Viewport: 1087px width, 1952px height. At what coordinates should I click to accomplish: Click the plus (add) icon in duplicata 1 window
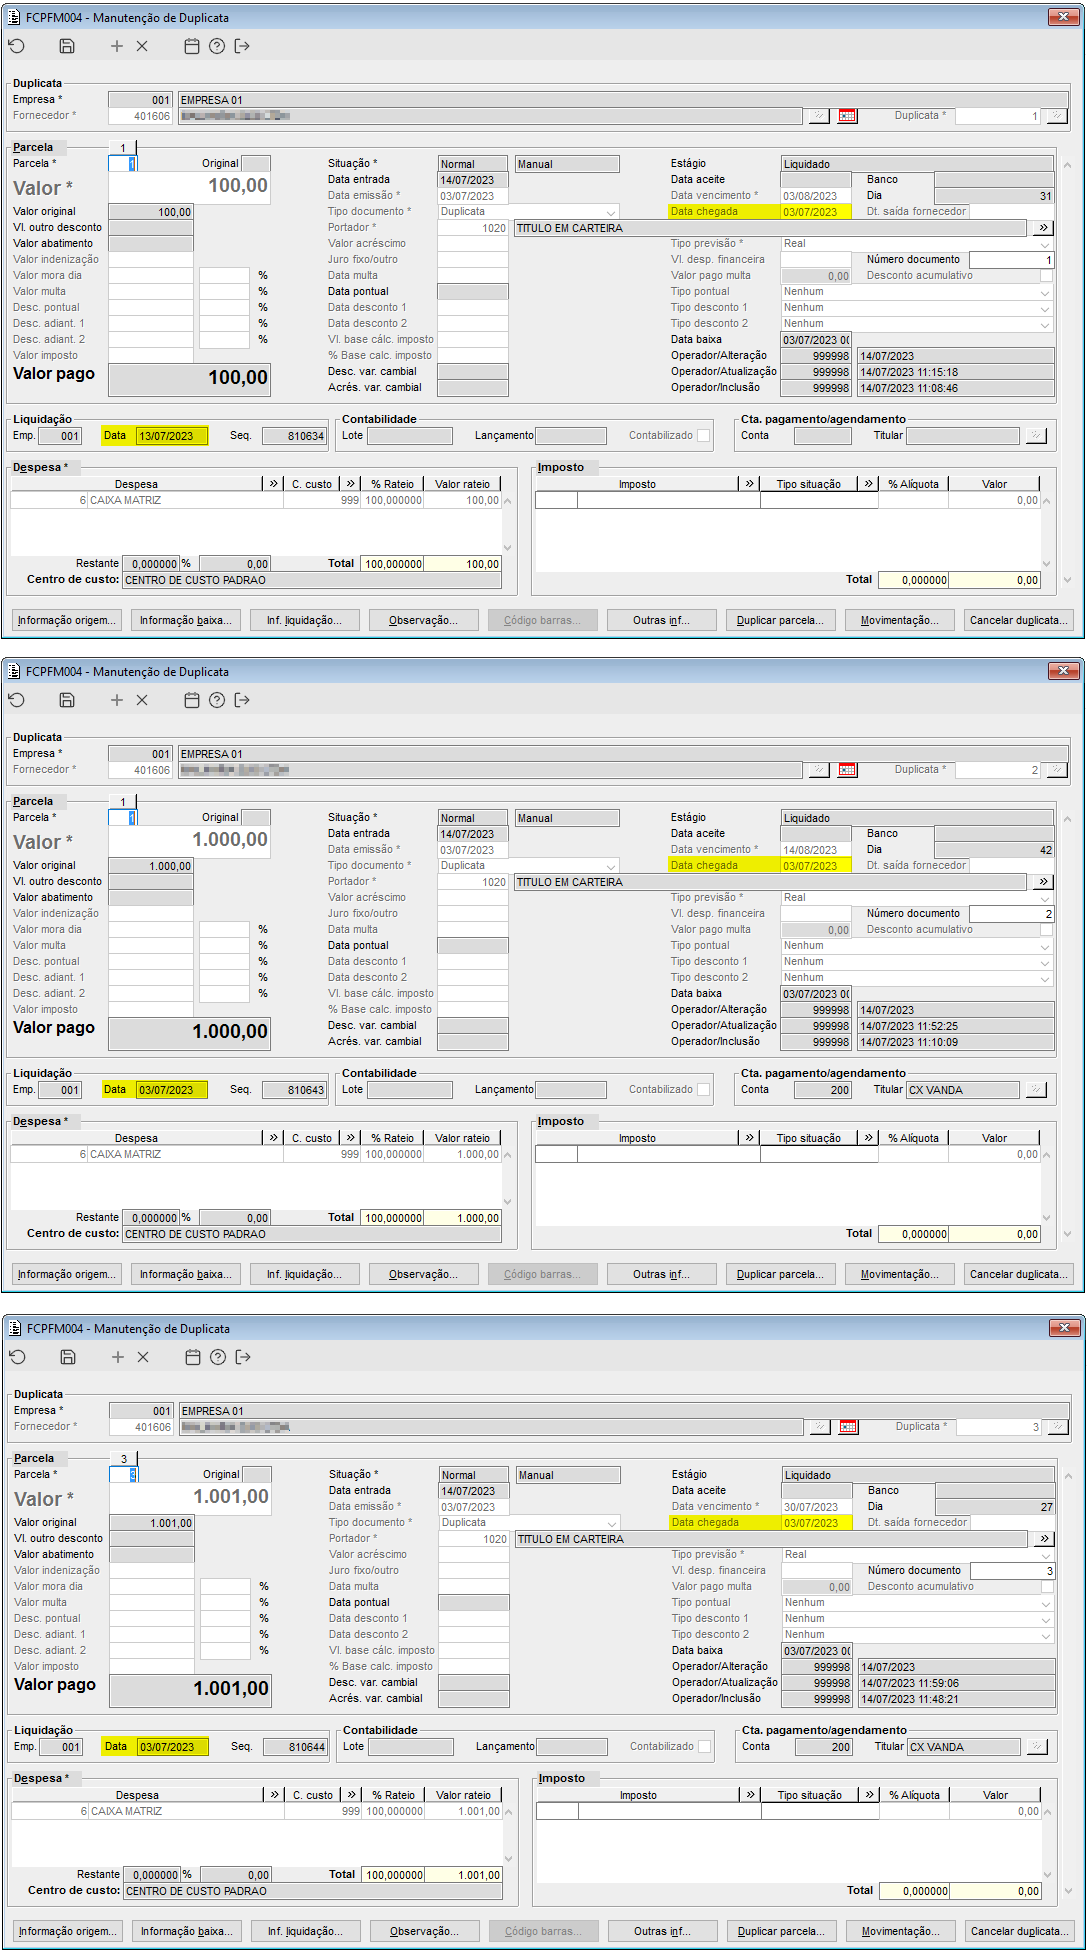(117, 46)
